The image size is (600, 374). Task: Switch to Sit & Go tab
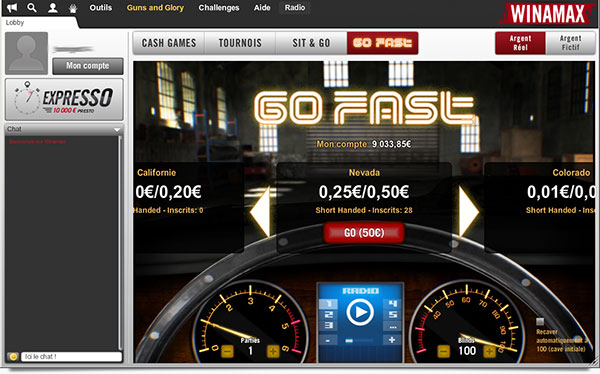click(x=311, y=43)
